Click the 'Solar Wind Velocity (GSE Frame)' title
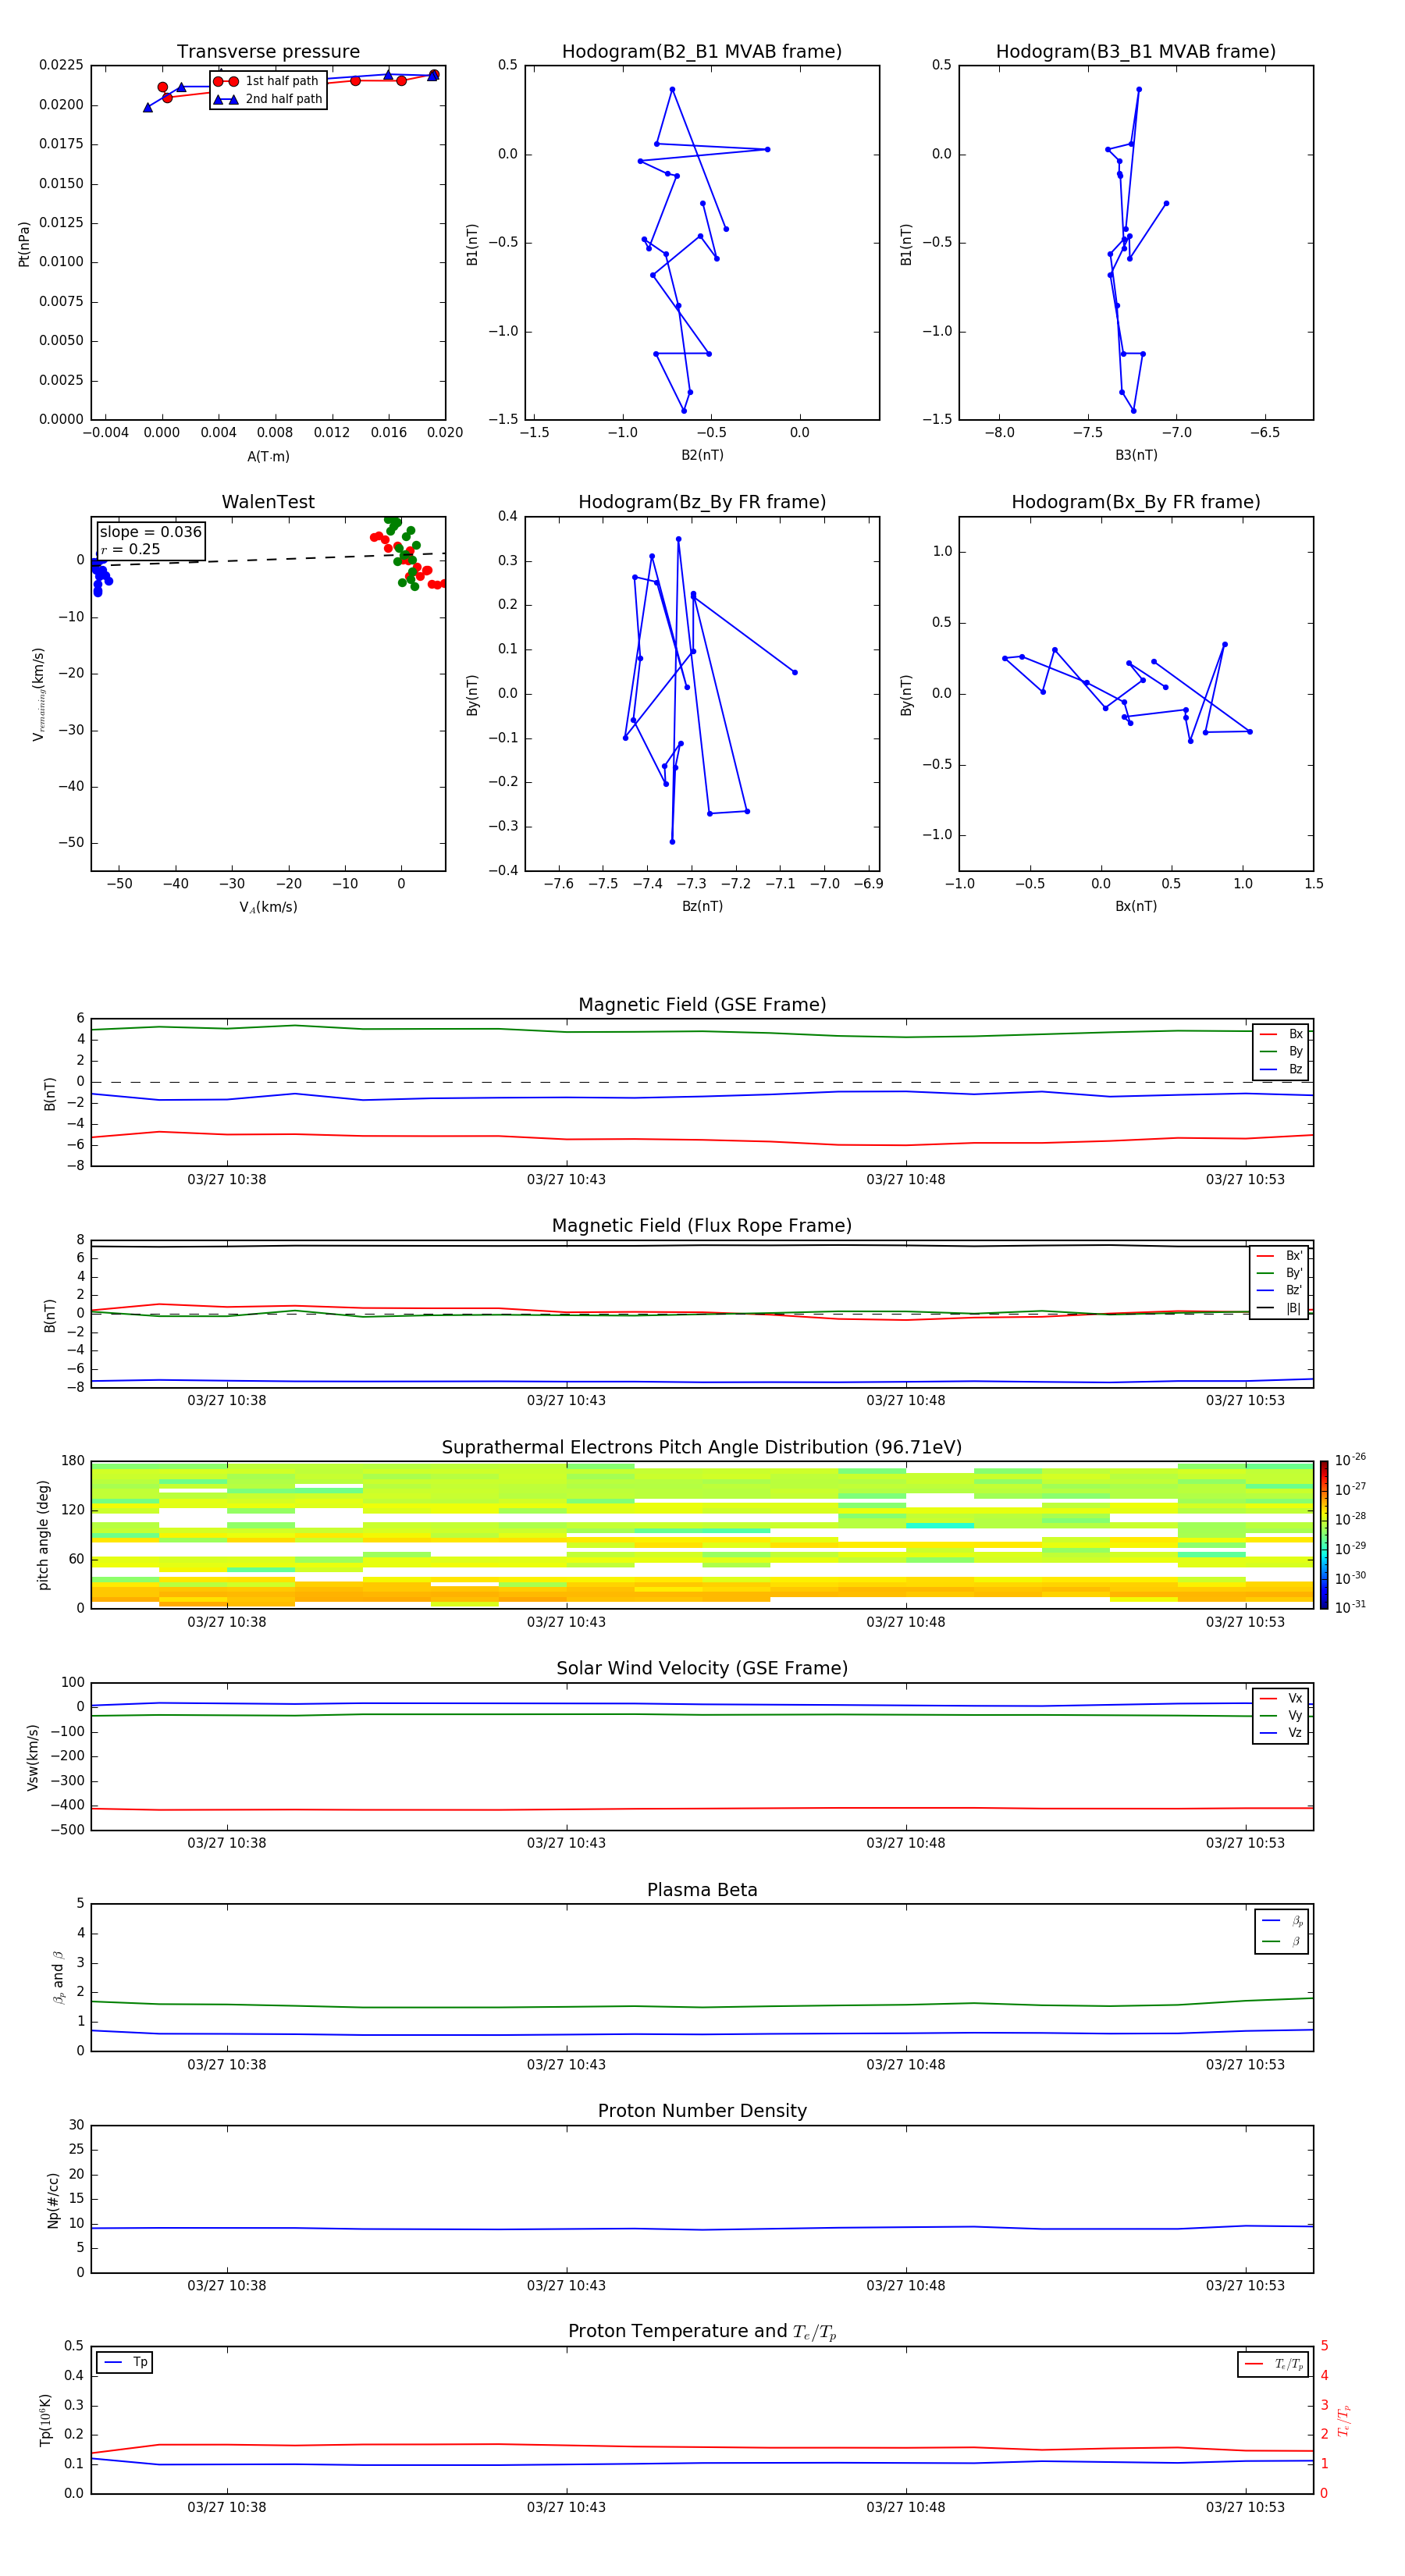The image size is (1405, 2576). click(x=702, y=1668)
